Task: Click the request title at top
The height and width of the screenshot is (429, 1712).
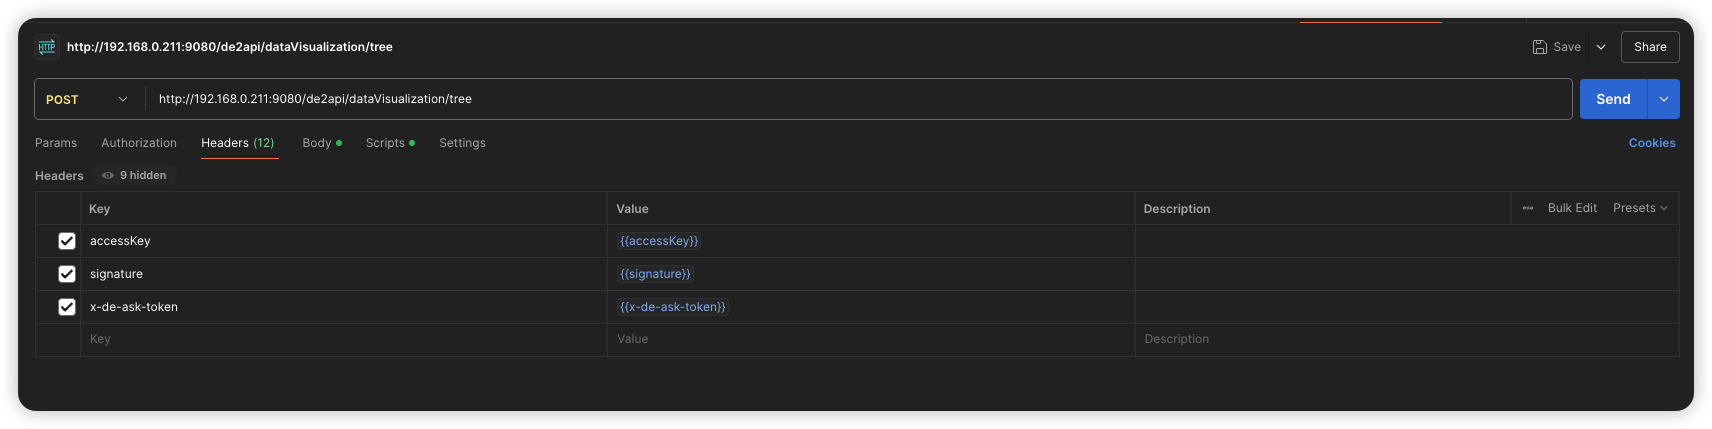Action: 230,47
